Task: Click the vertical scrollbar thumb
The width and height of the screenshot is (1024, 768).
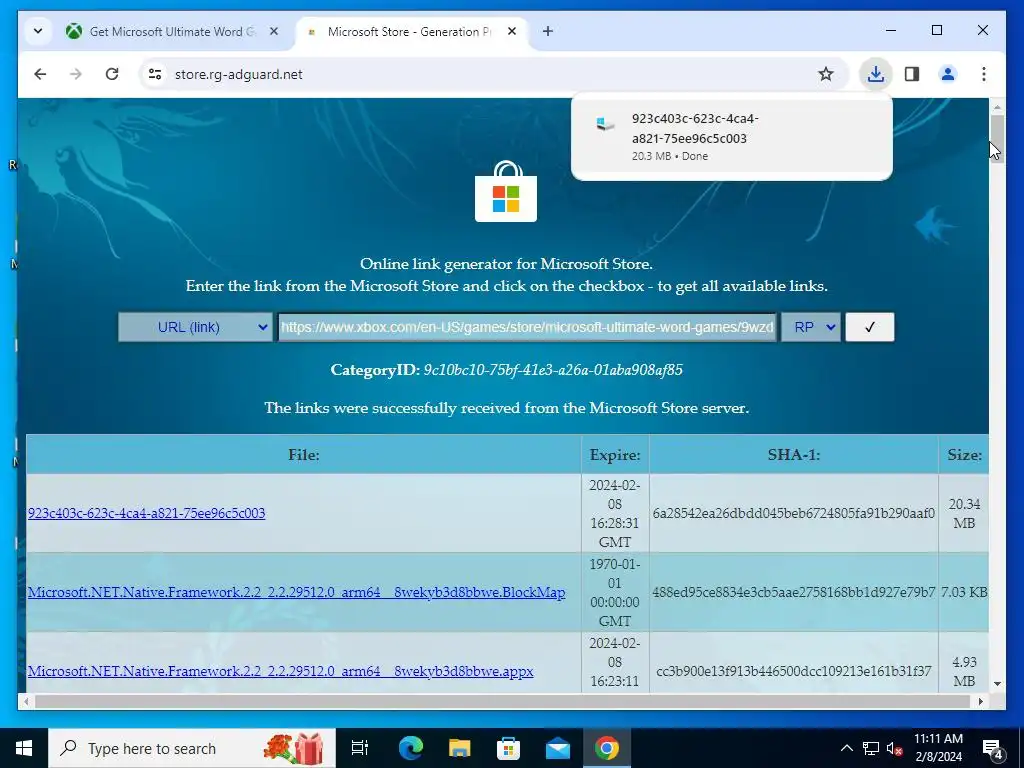Action: pos(997,137)
